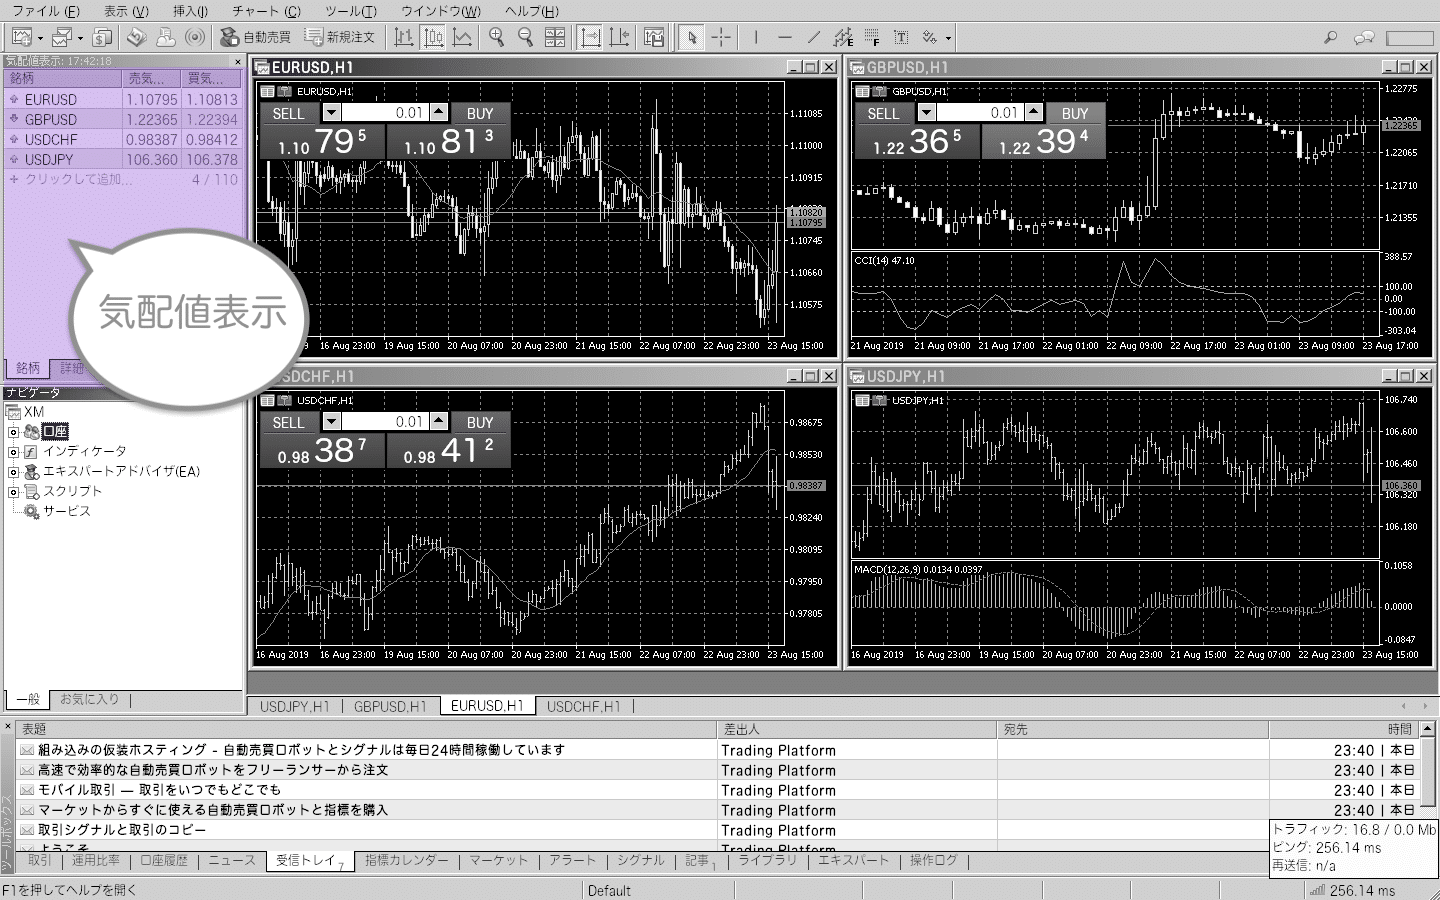Expand the インディケータ tree node

(13, 452)
